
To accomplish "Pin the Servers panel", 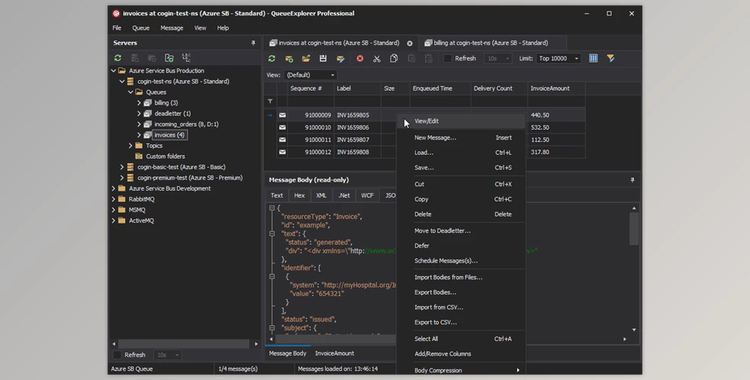I will [x=253, y=43].
